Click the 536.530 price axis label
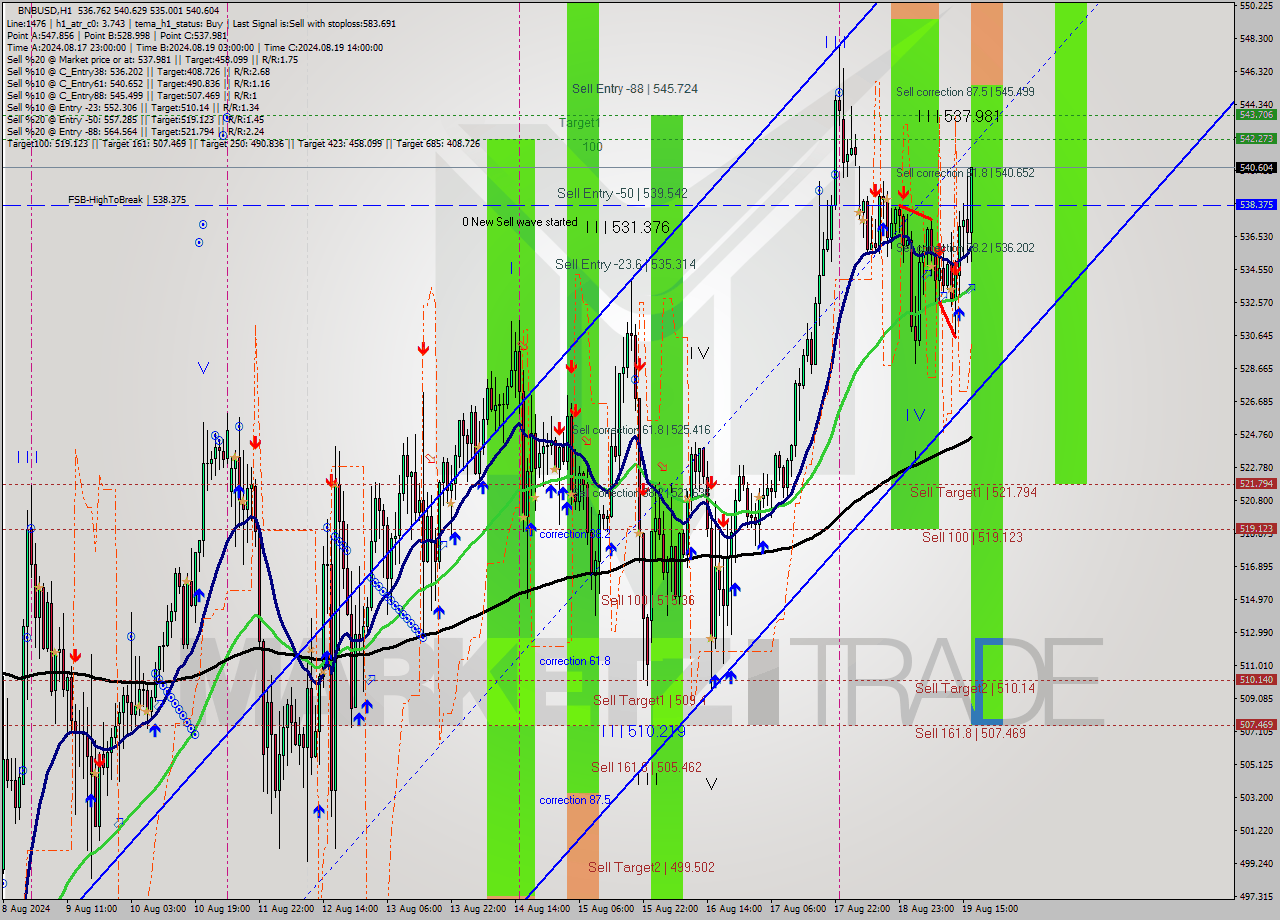The height and width of the screenshot is (920, 1280). (x=1256, y=237)
